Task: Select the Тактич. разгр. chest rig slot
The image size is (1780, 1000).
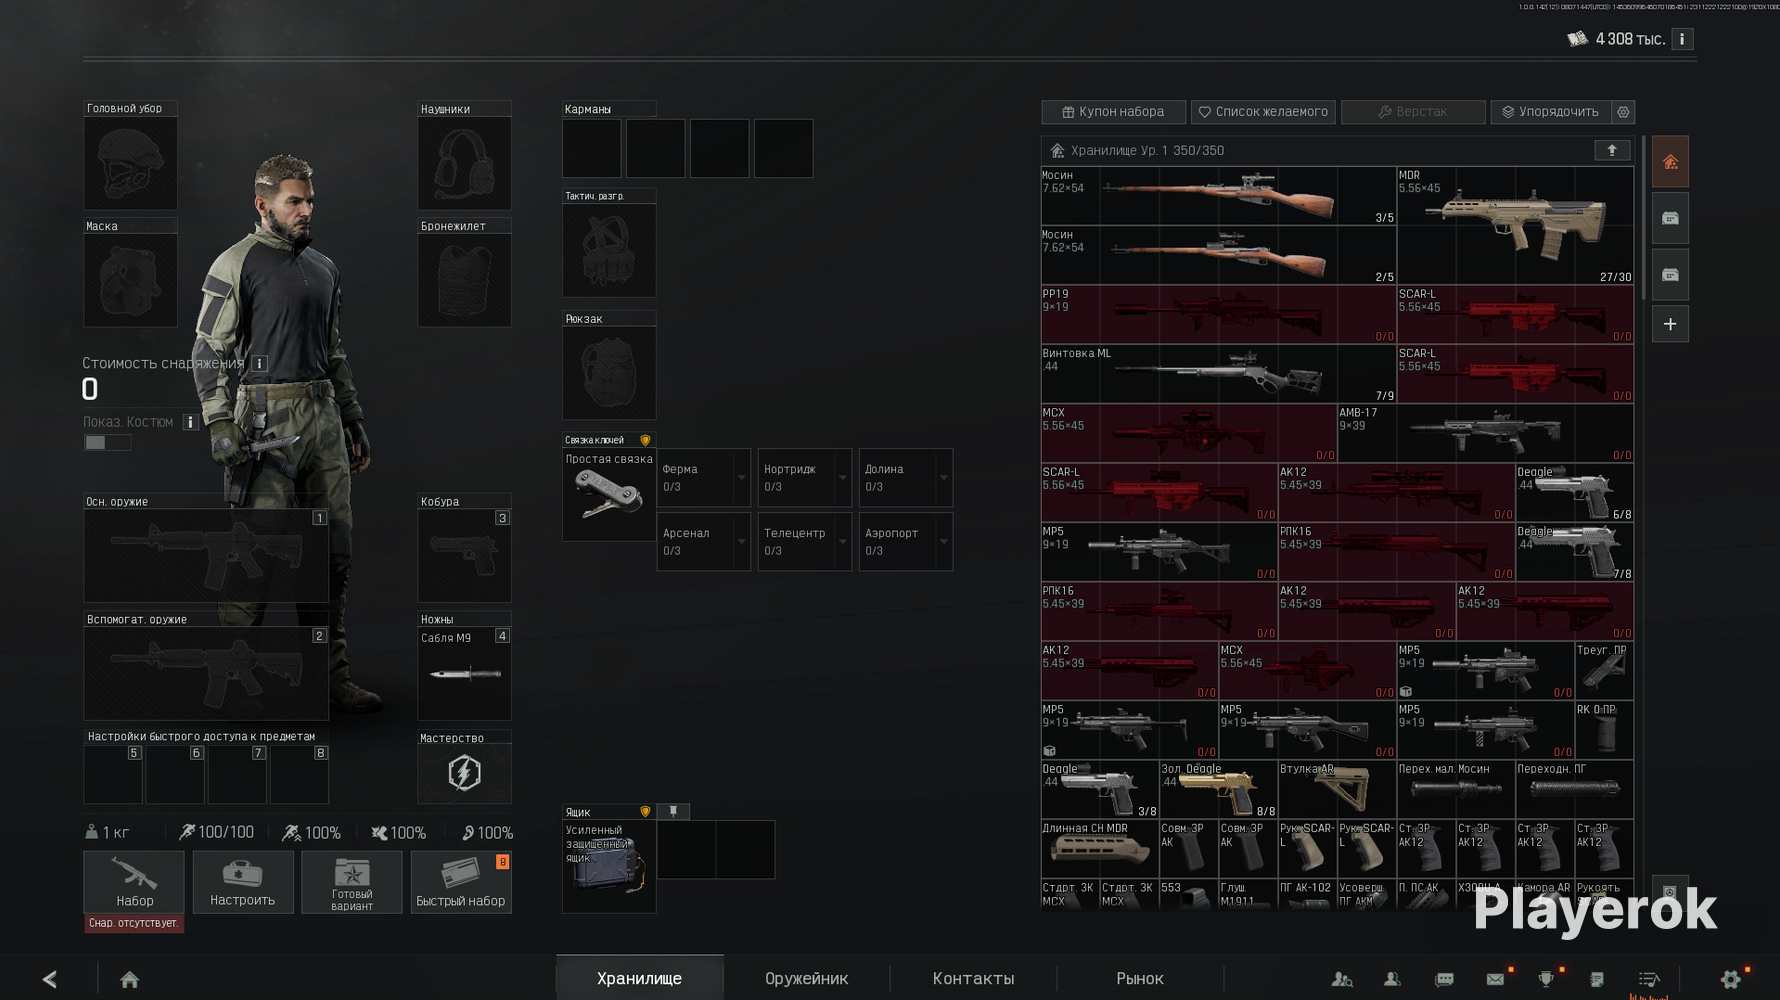Action: click(x=609, y=250)
